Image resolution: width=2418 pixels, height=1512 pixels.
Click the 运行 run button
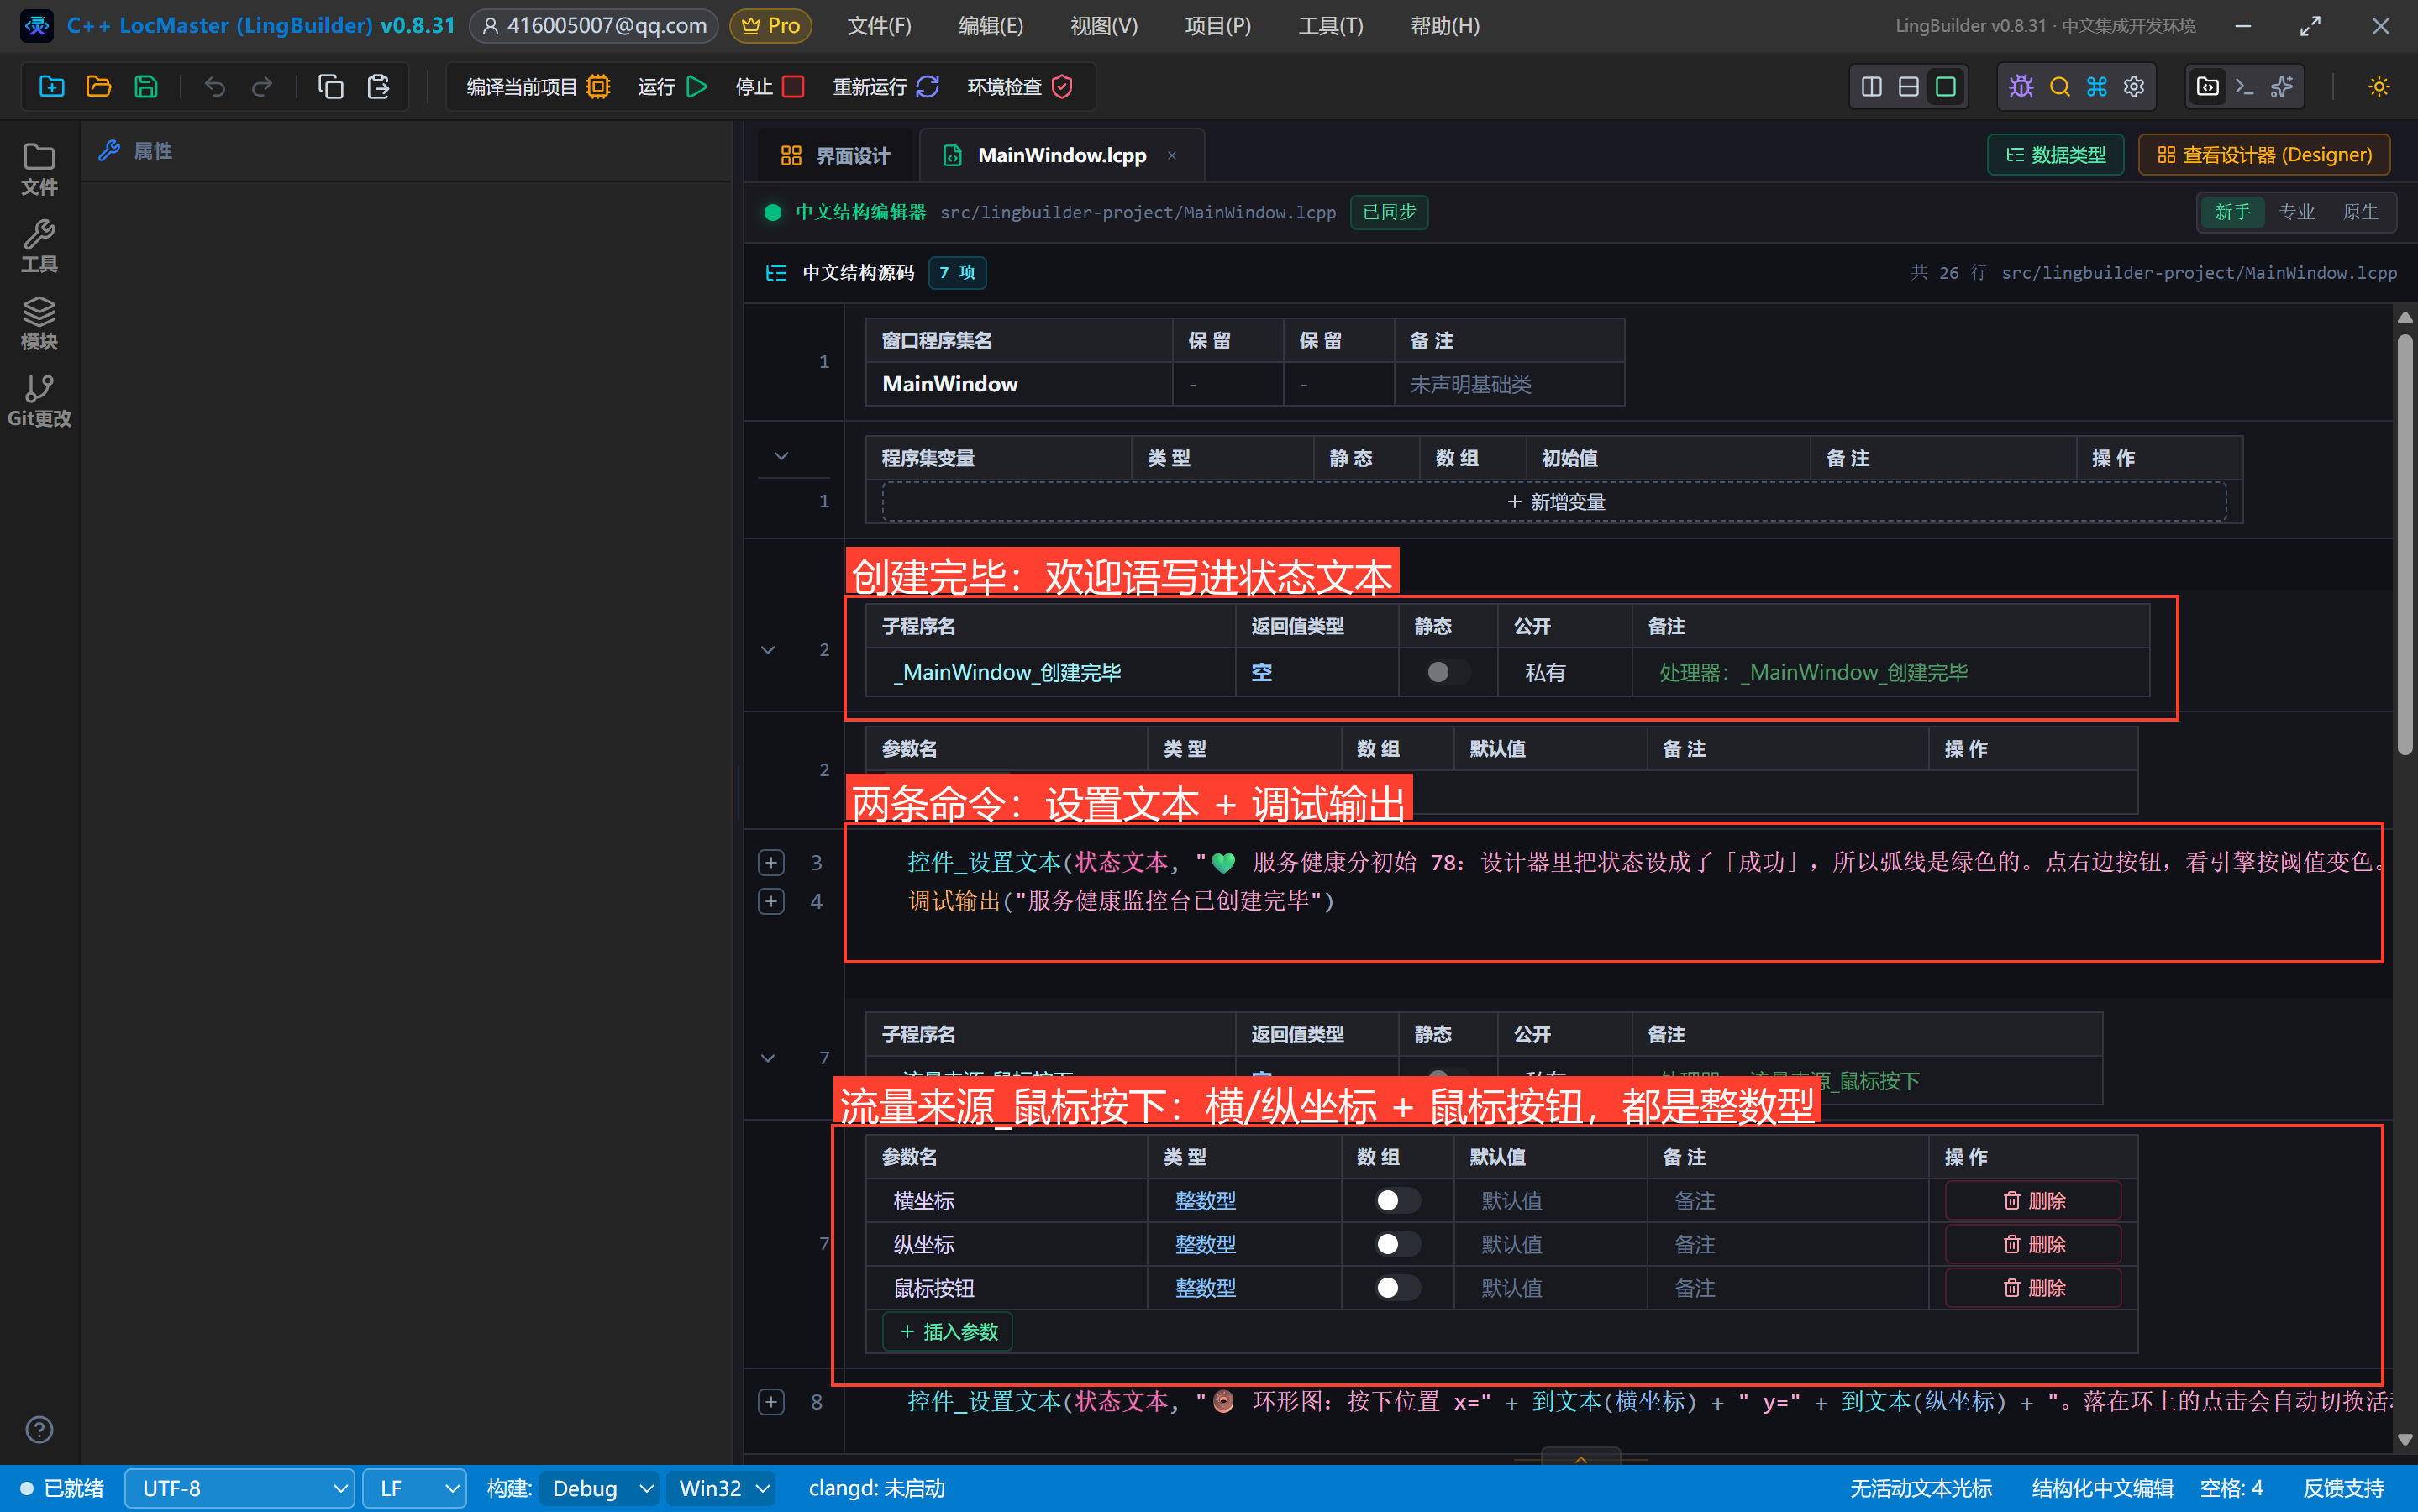[x=672, y=87]
